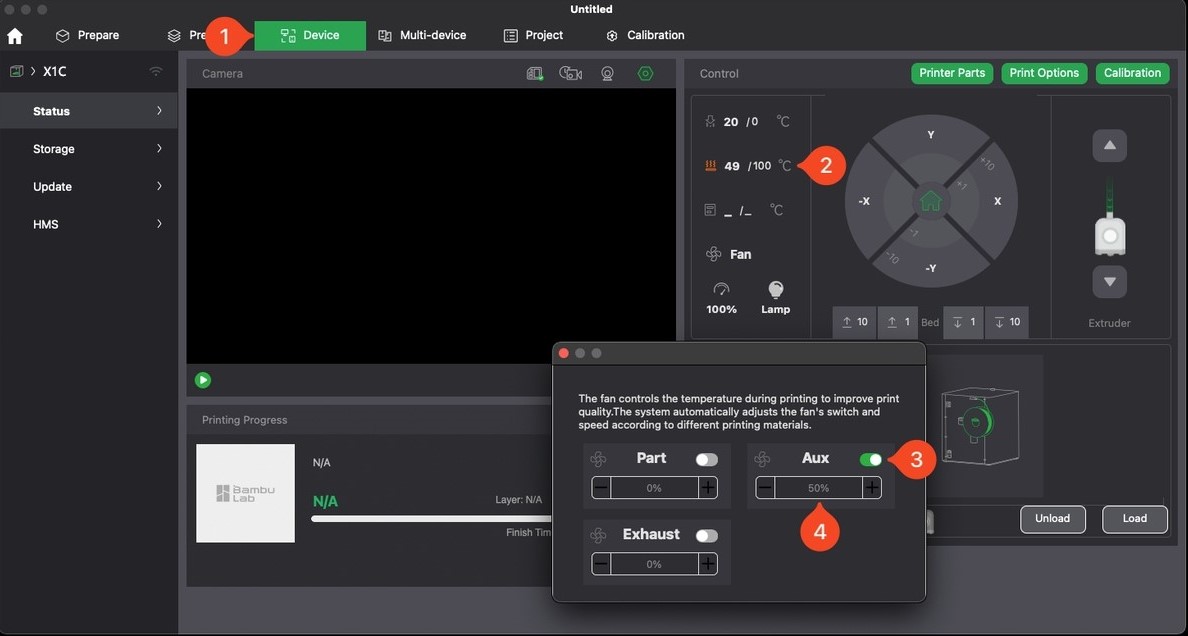Viewport: 1188px width, 636px height.
Task: Toggle the Lamp light icon
Action: pyautogui.click(x=775, y=291)
